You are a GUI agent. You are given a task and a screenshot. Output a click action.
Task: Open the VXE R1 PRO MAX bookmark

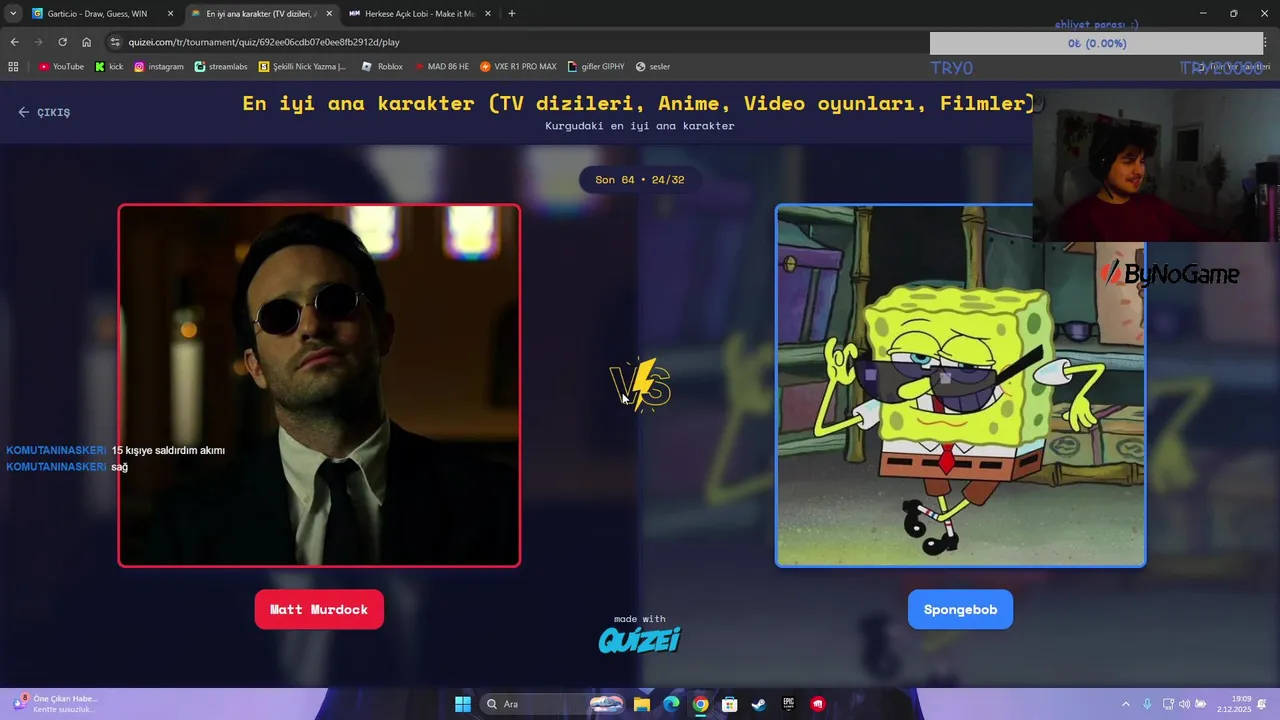(x=518, y=66)
